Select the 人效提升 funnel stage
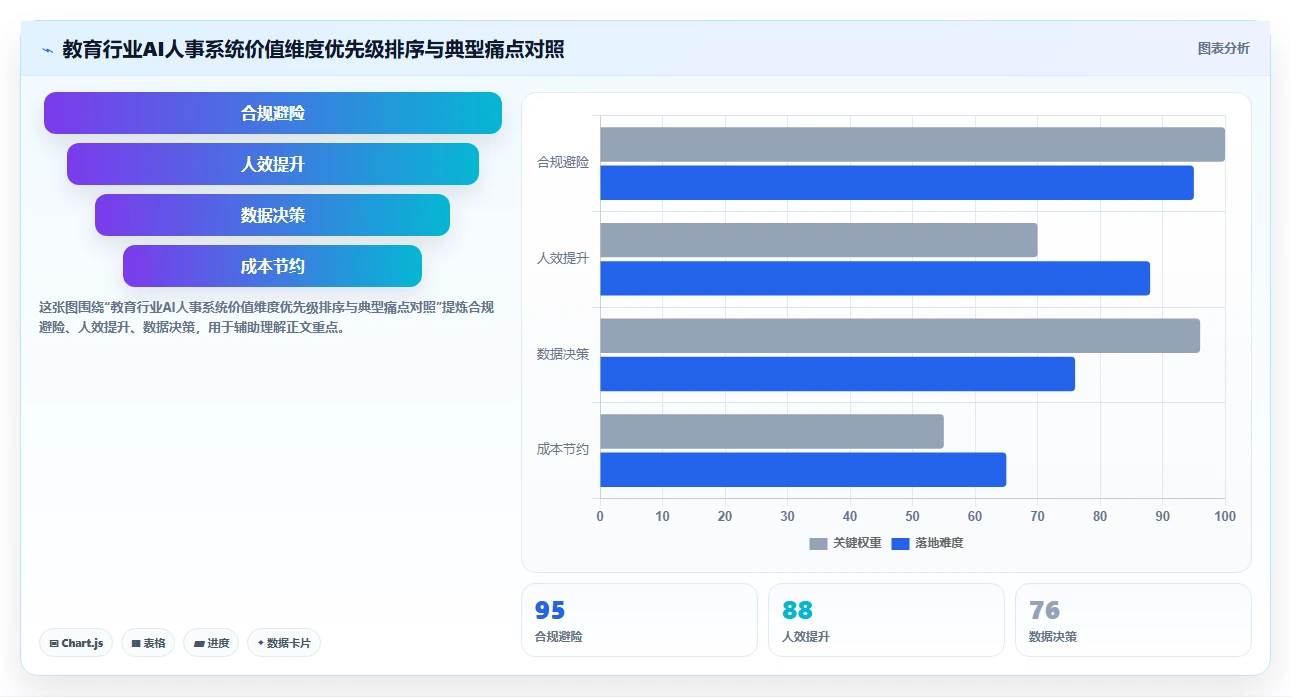 [x=273, y=164]
